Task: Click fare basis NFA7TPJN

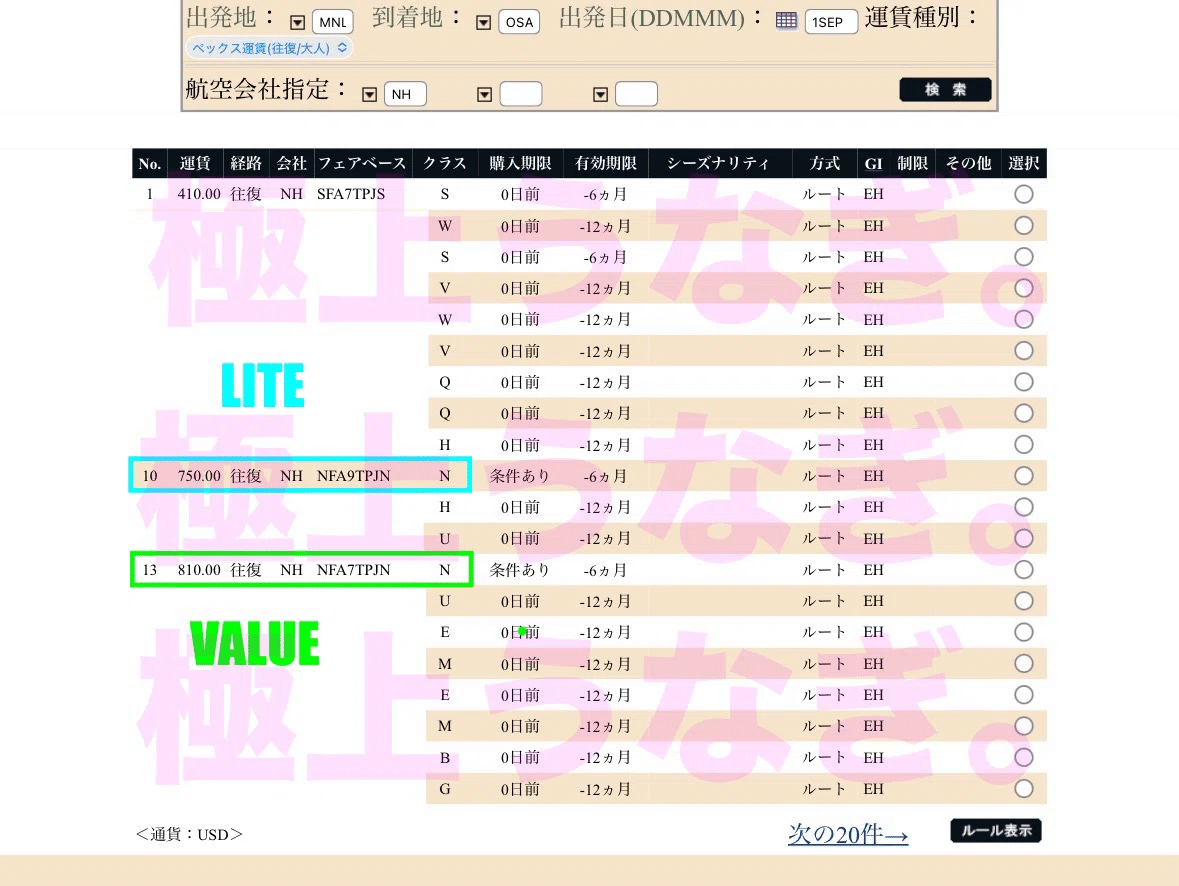Action: [x=353, y=569]
